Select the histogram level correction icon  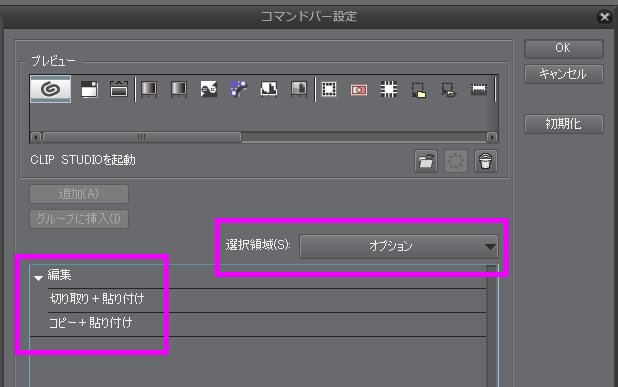pos(269,89)
